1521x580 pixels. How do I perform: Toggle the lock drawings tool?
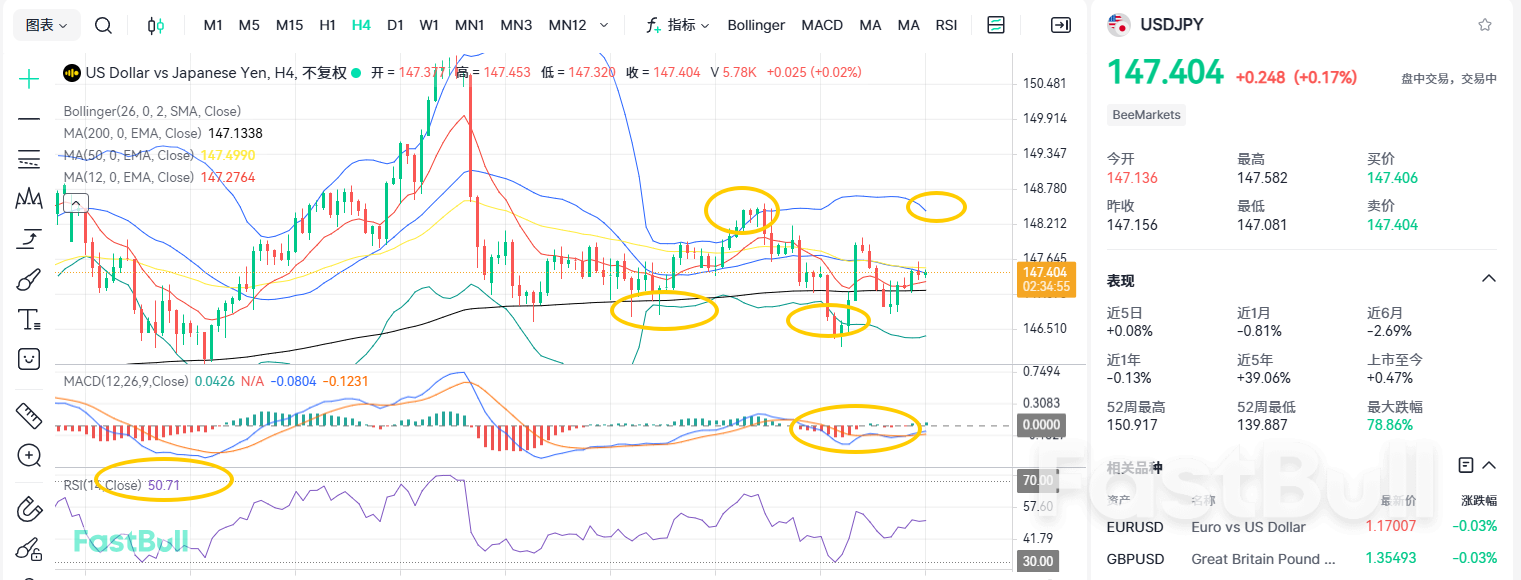click(x=29, y=549)
